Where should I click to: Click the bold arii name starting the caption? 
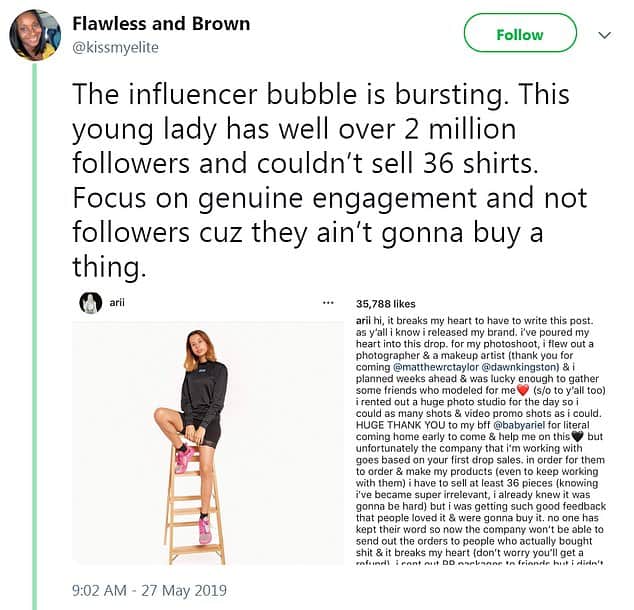tap(363, 320)
